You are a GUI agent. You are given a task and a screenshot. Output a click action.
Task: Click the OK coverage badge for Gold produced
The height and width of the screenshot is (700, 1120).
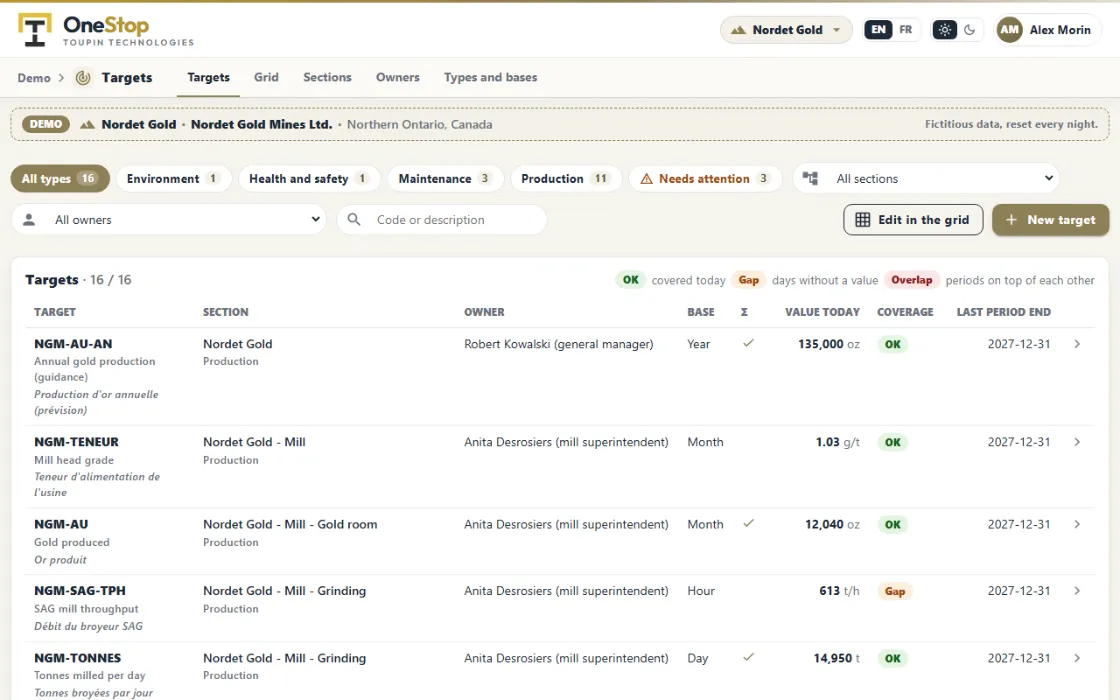tap(892, 524)
